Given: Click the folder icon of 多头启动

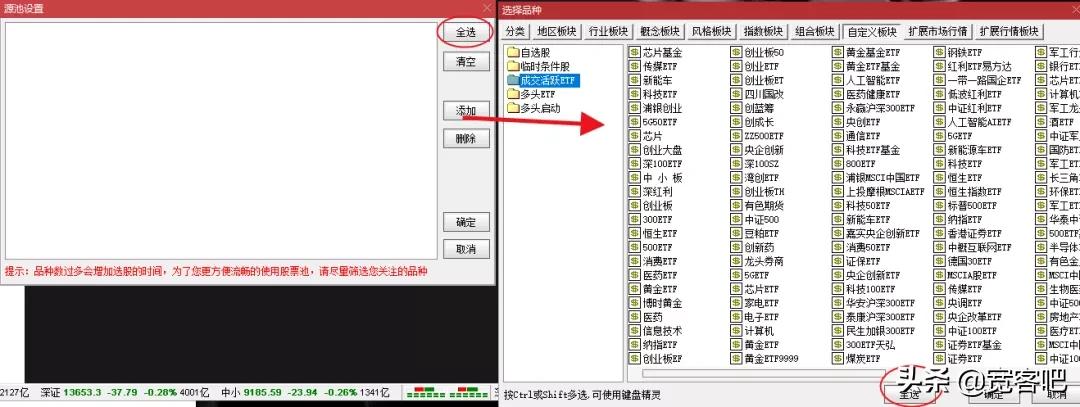Looking at the screenshot, I should pos(513,108).
